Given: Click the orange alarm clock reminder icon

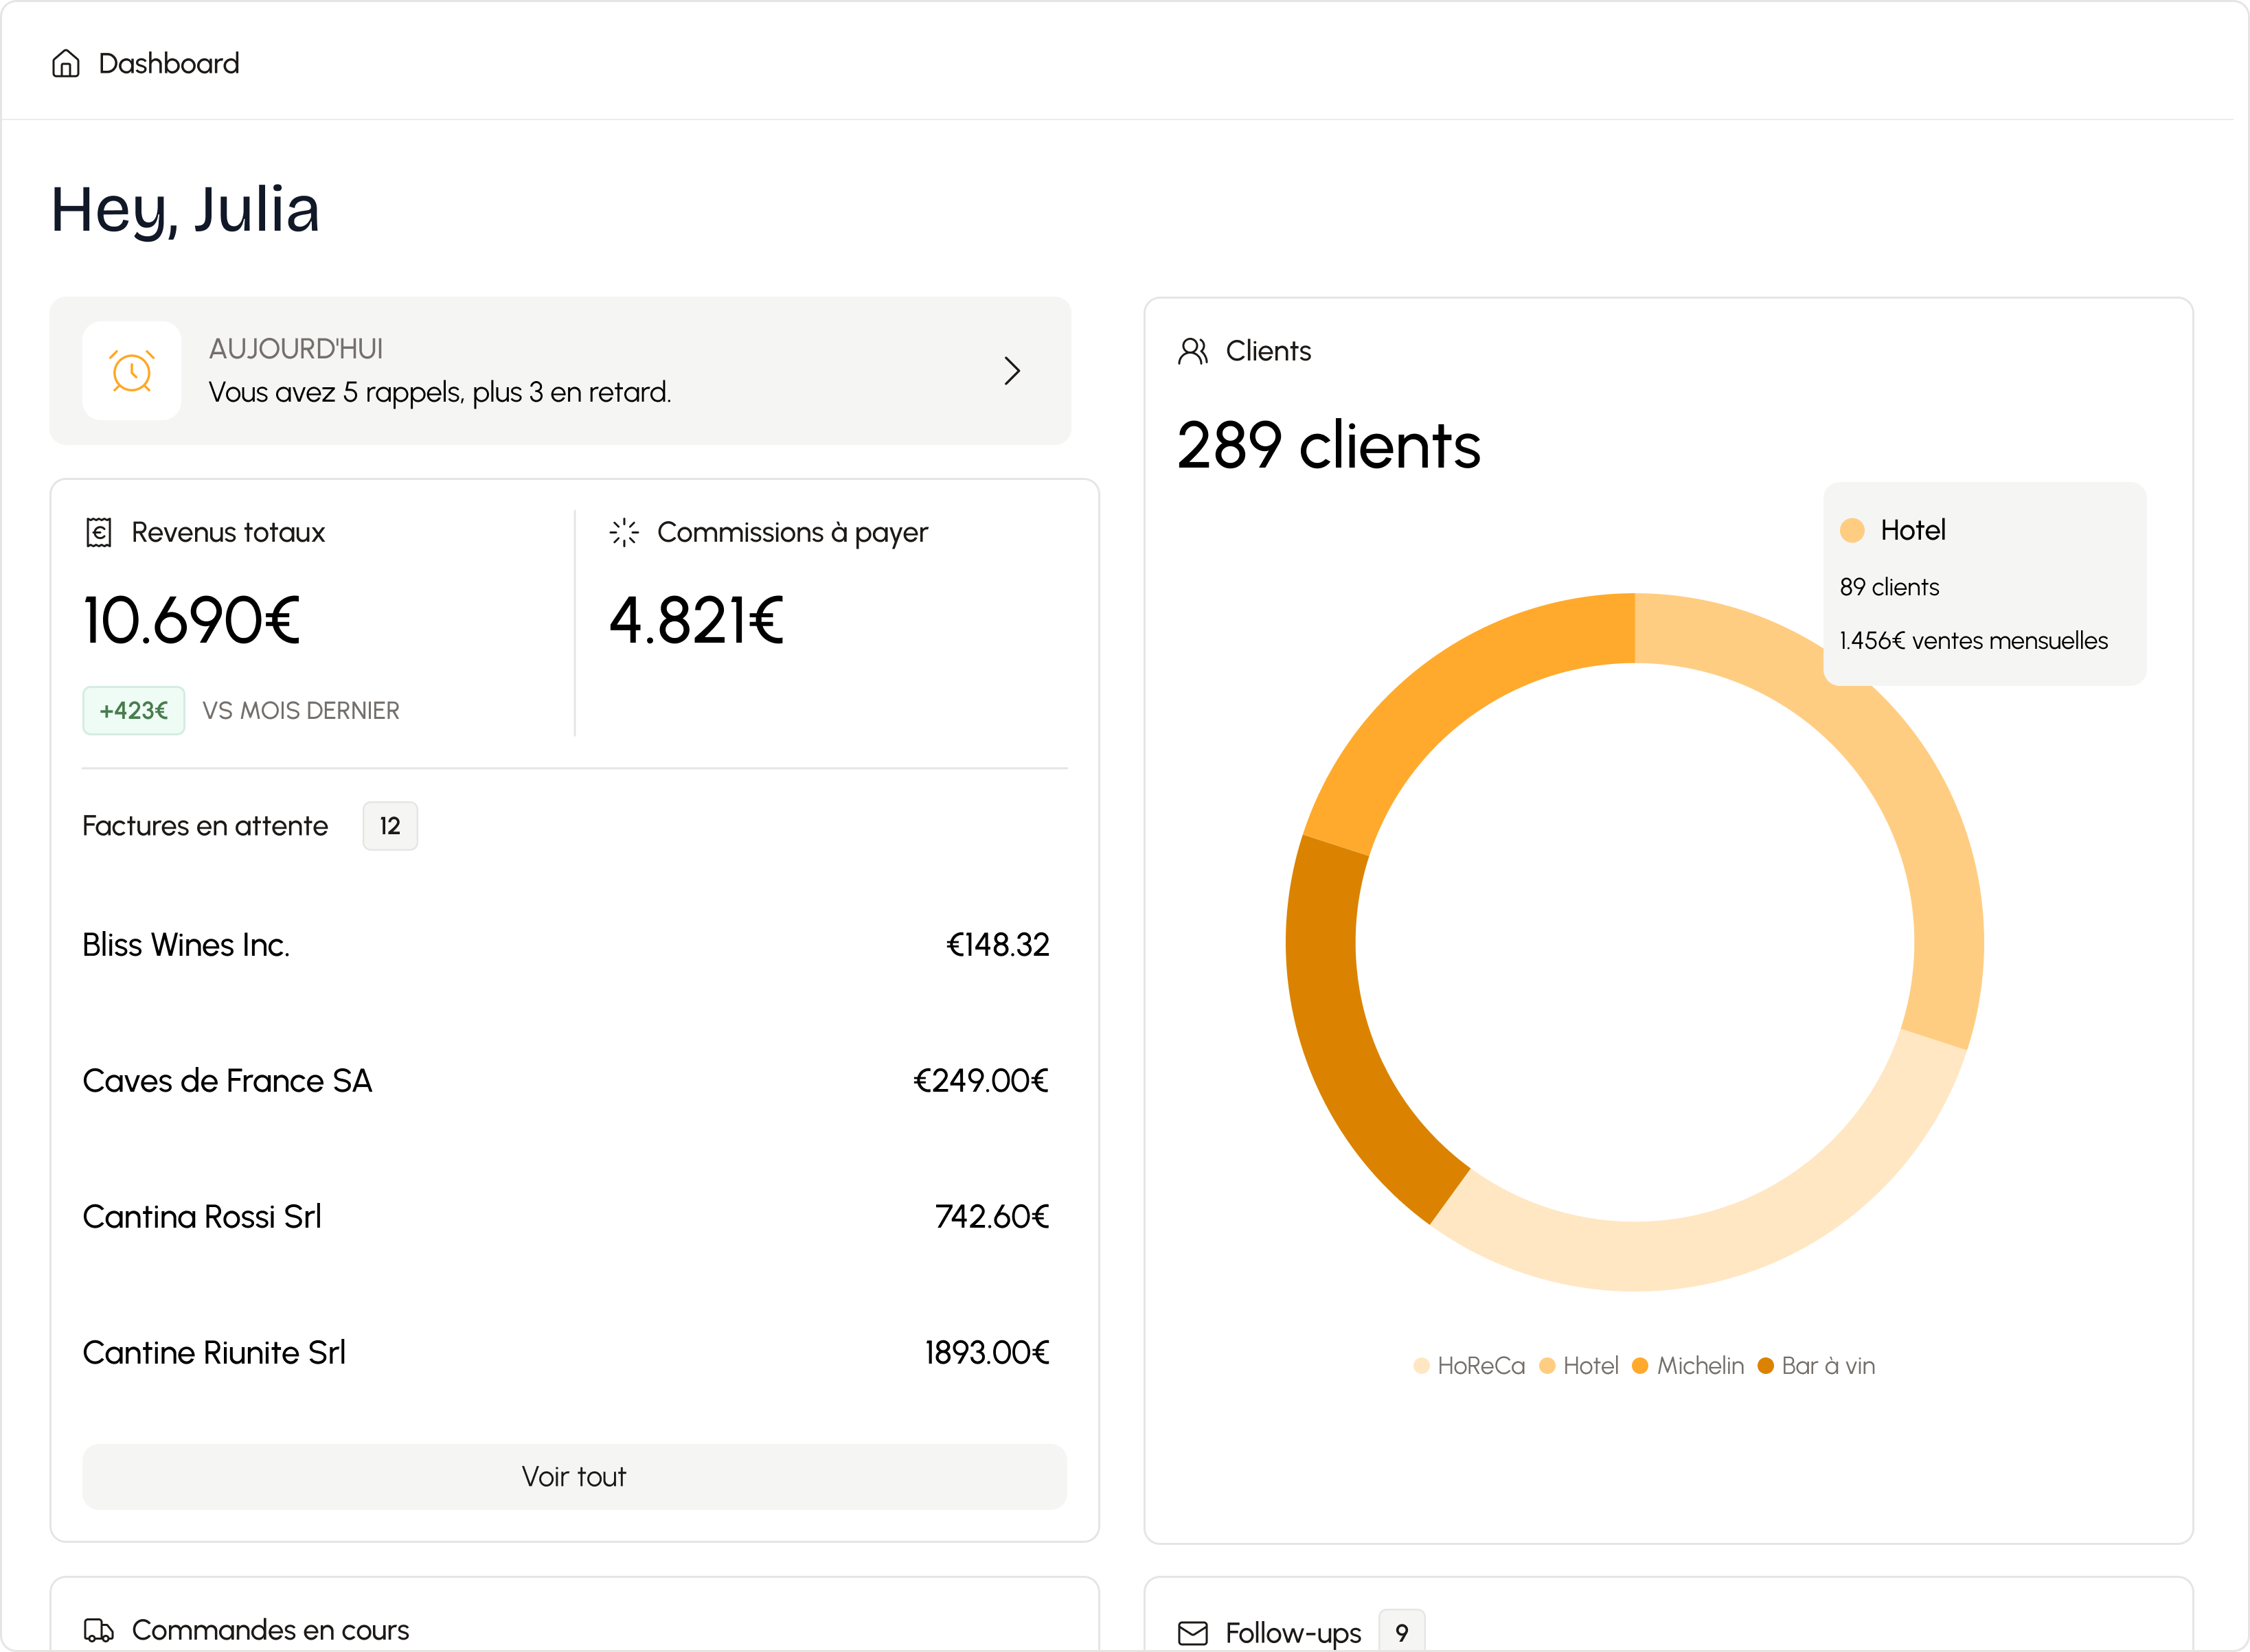Looking at the screenshot, I should (132, 371).
